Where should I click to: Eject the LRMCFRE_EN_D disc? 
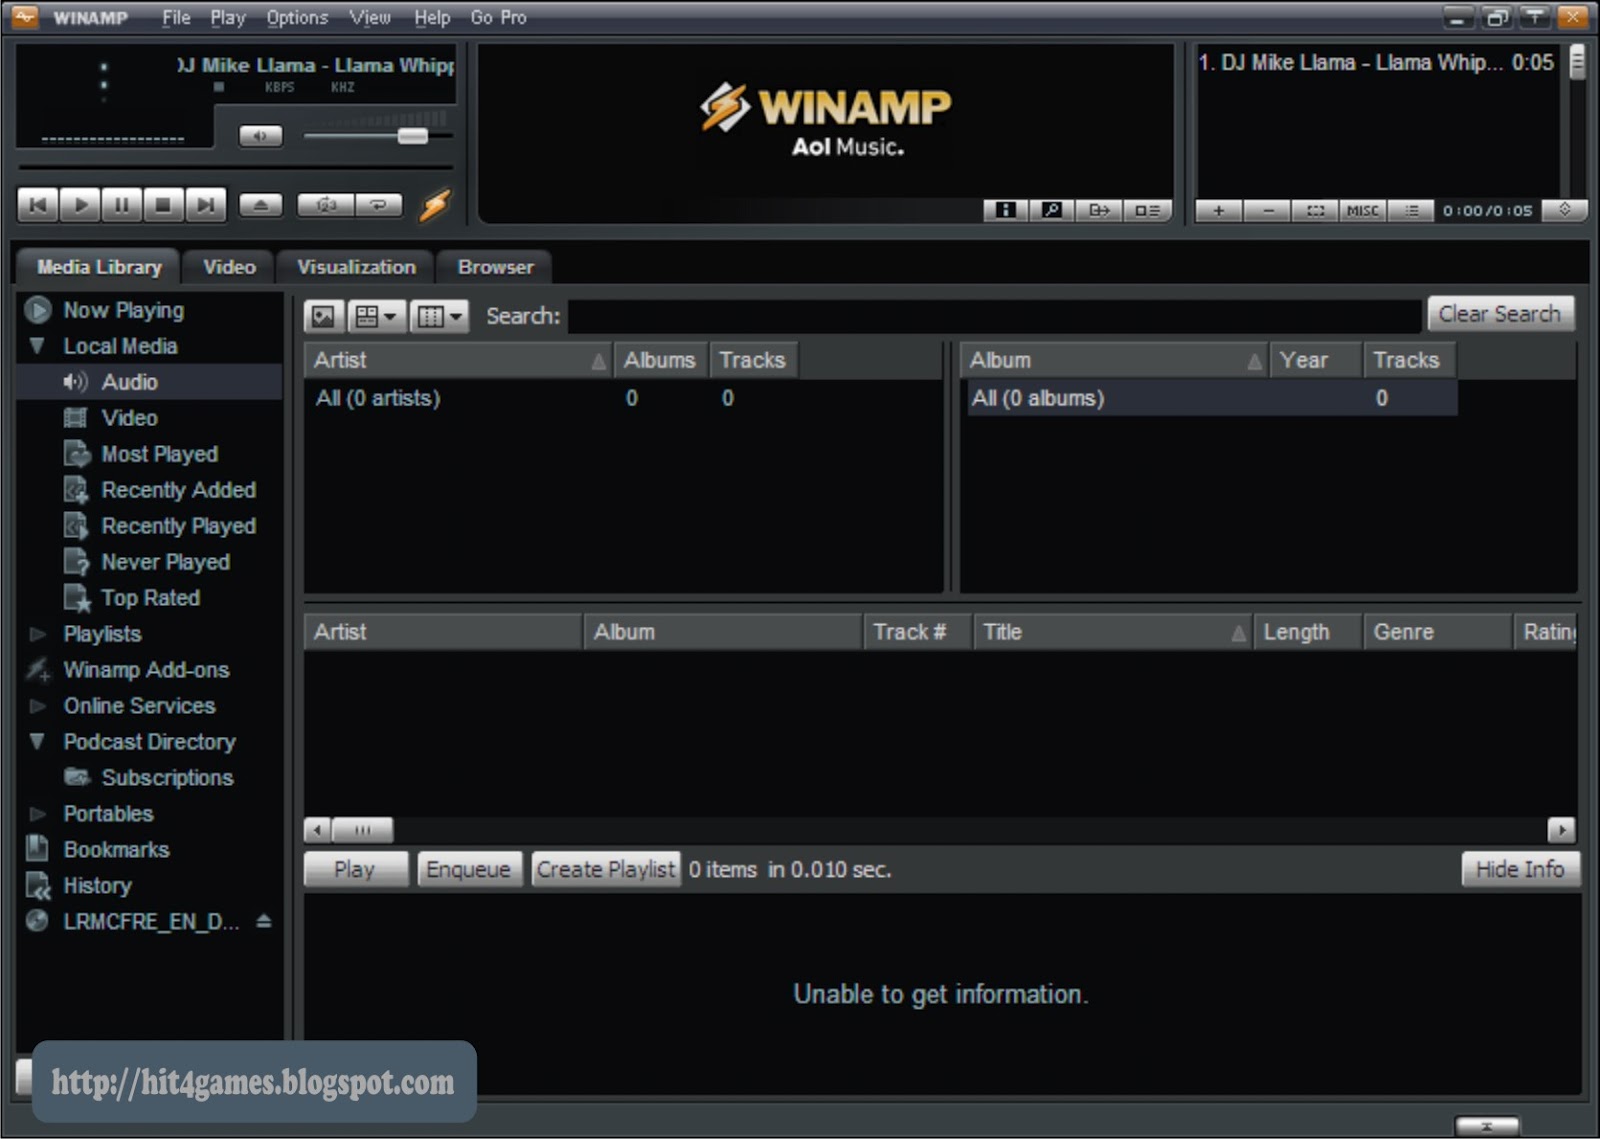pos(264,921)
